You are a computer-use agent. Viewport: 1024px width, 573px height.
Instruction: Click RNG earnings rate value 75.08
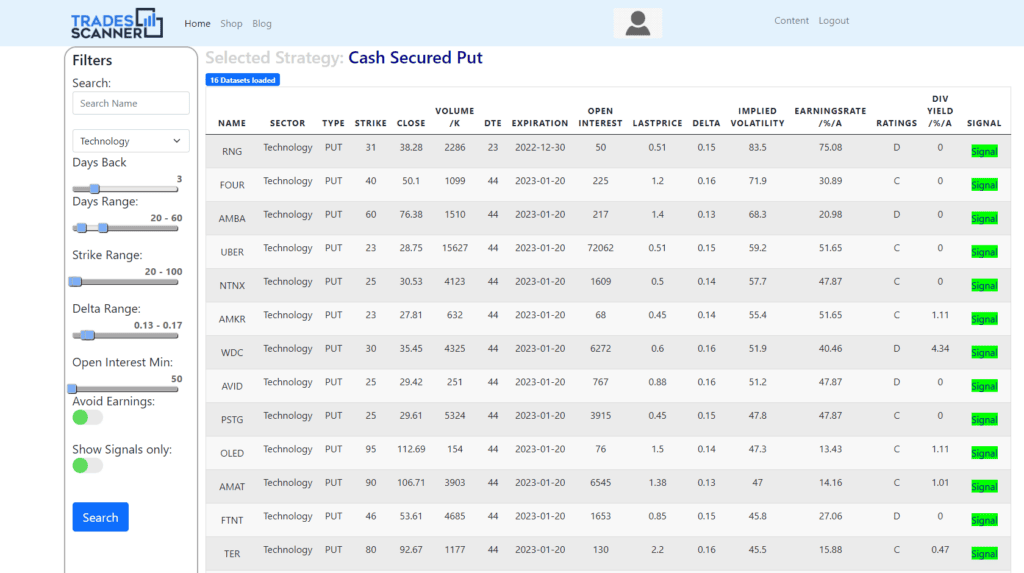click(x=830, y=148)
